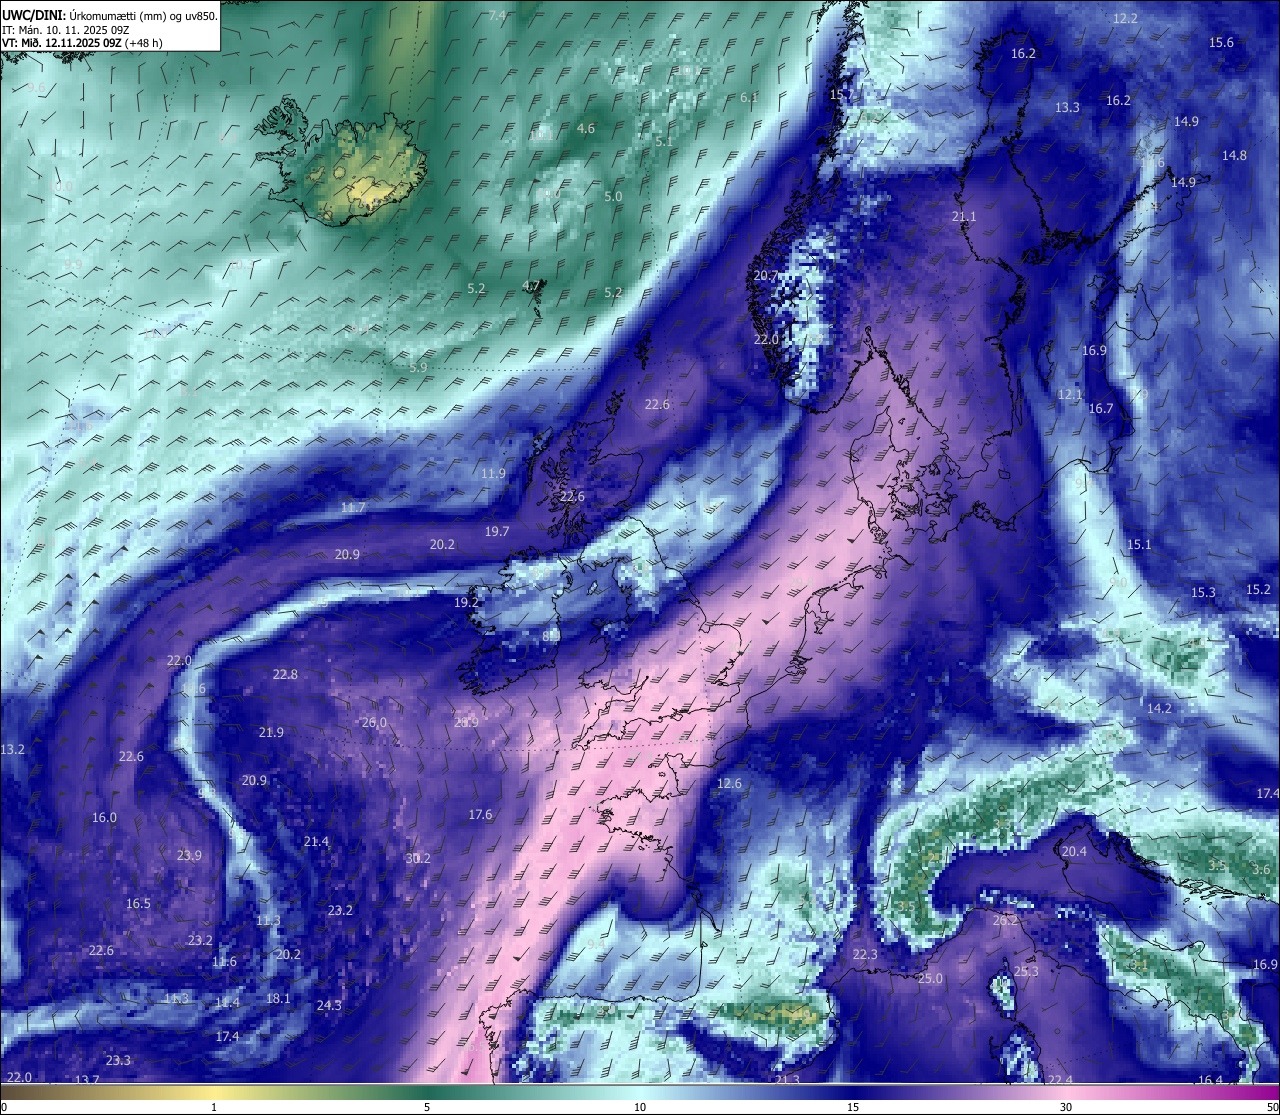Screen dimensions: 1280x1115
Task: Click the value label 13.3
Action: click(1067, 107)
